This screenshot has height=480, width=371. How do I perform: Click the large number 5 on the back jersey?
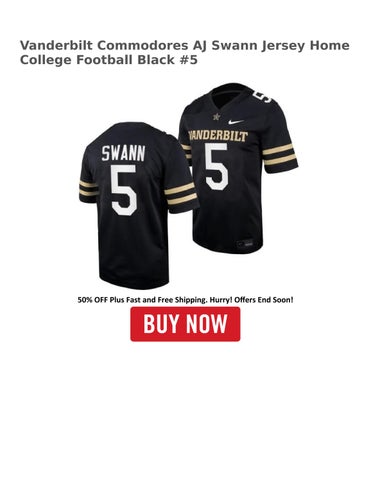[x=124, y=190]
